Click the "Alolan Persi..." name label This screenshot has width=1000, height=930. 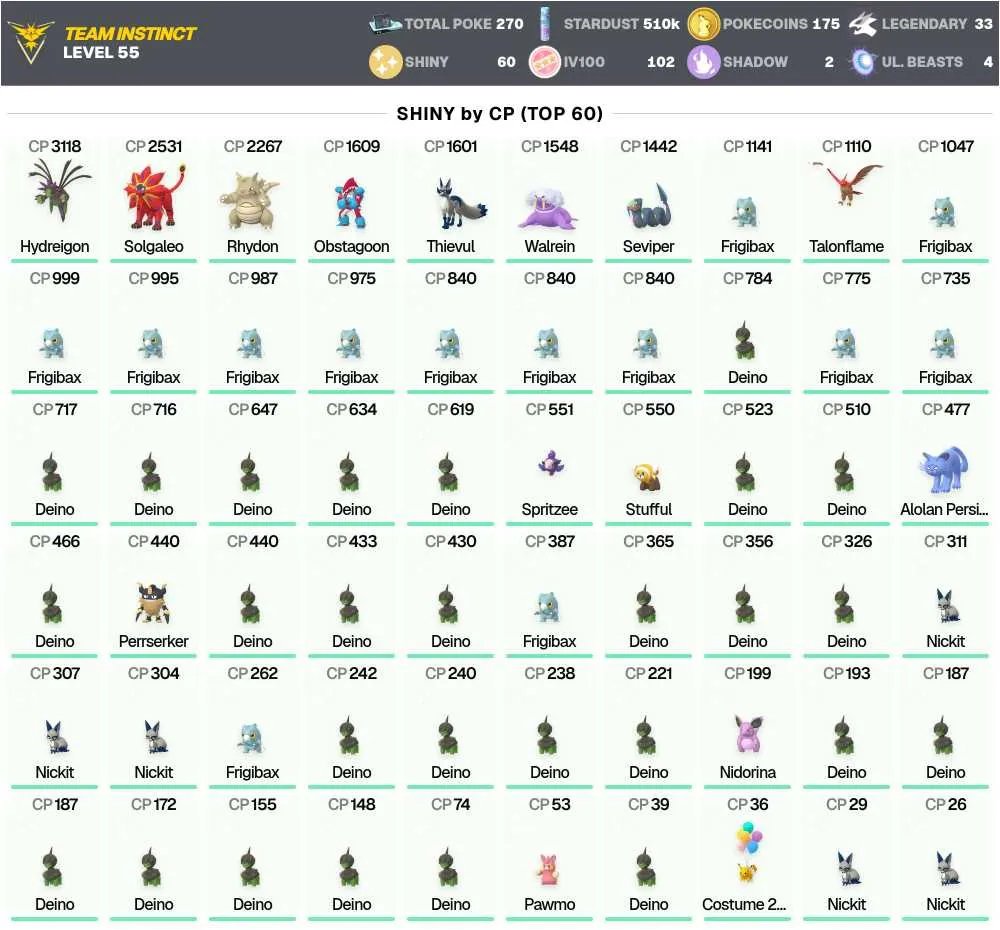point(945,509)
